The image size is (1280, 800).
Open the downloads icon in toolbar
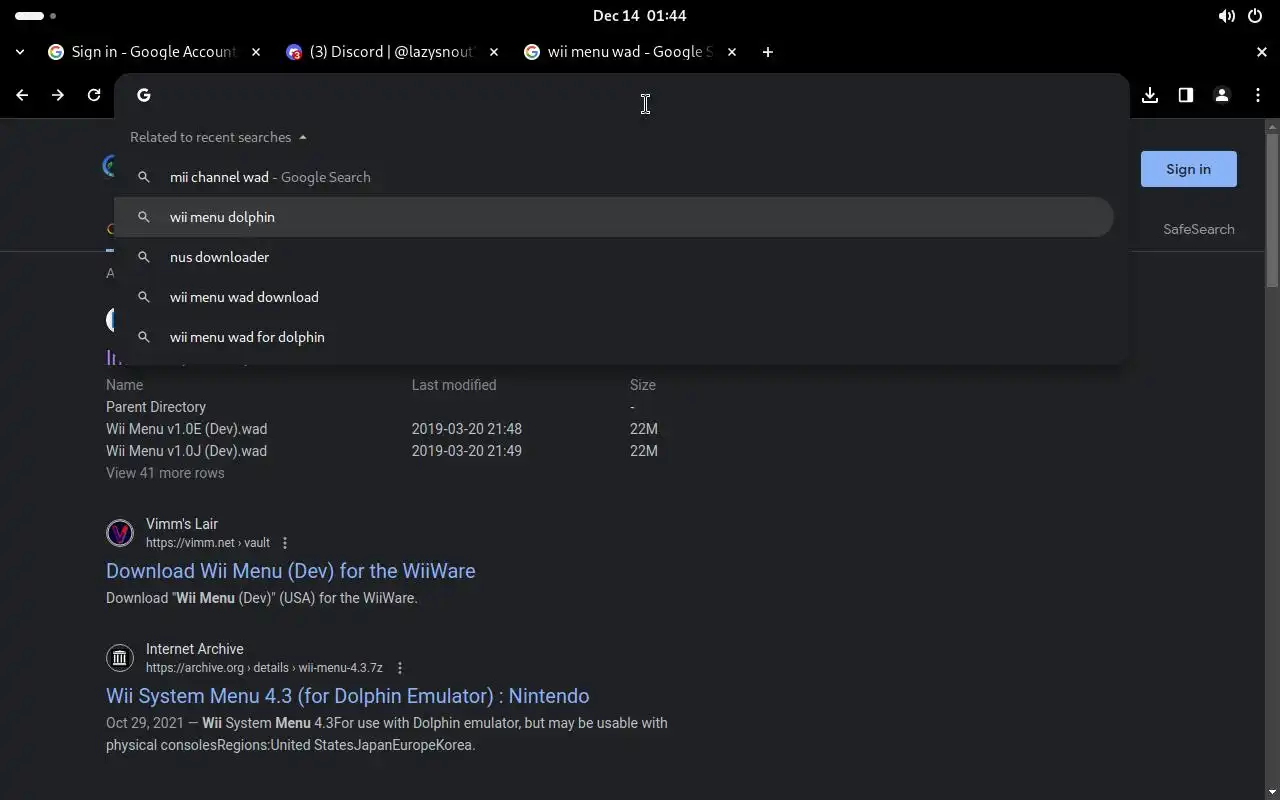click(x=1150, y=95)
